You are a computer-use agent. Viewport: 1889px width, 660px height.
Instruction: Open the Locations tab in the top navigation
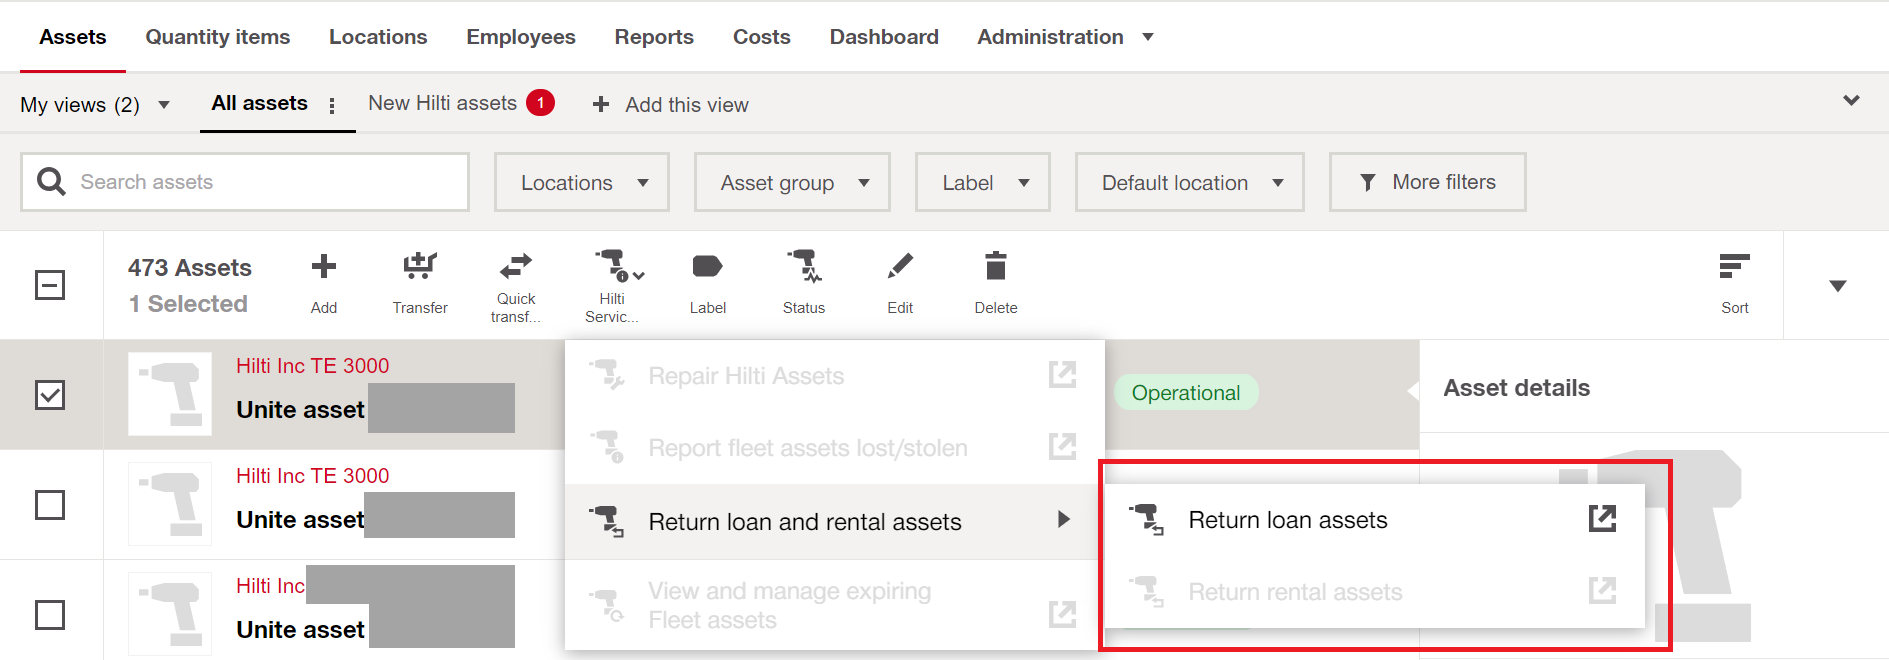click(378, 37)
